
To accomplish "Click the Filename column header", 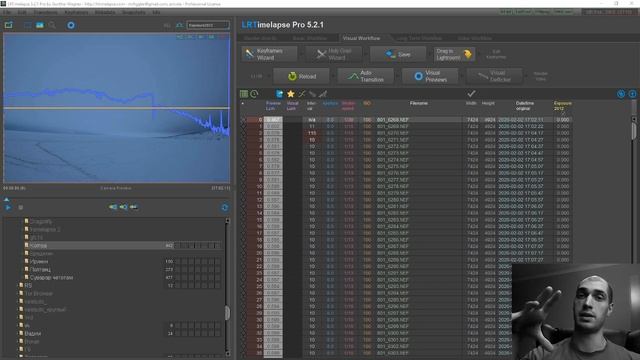I will 418,103.
